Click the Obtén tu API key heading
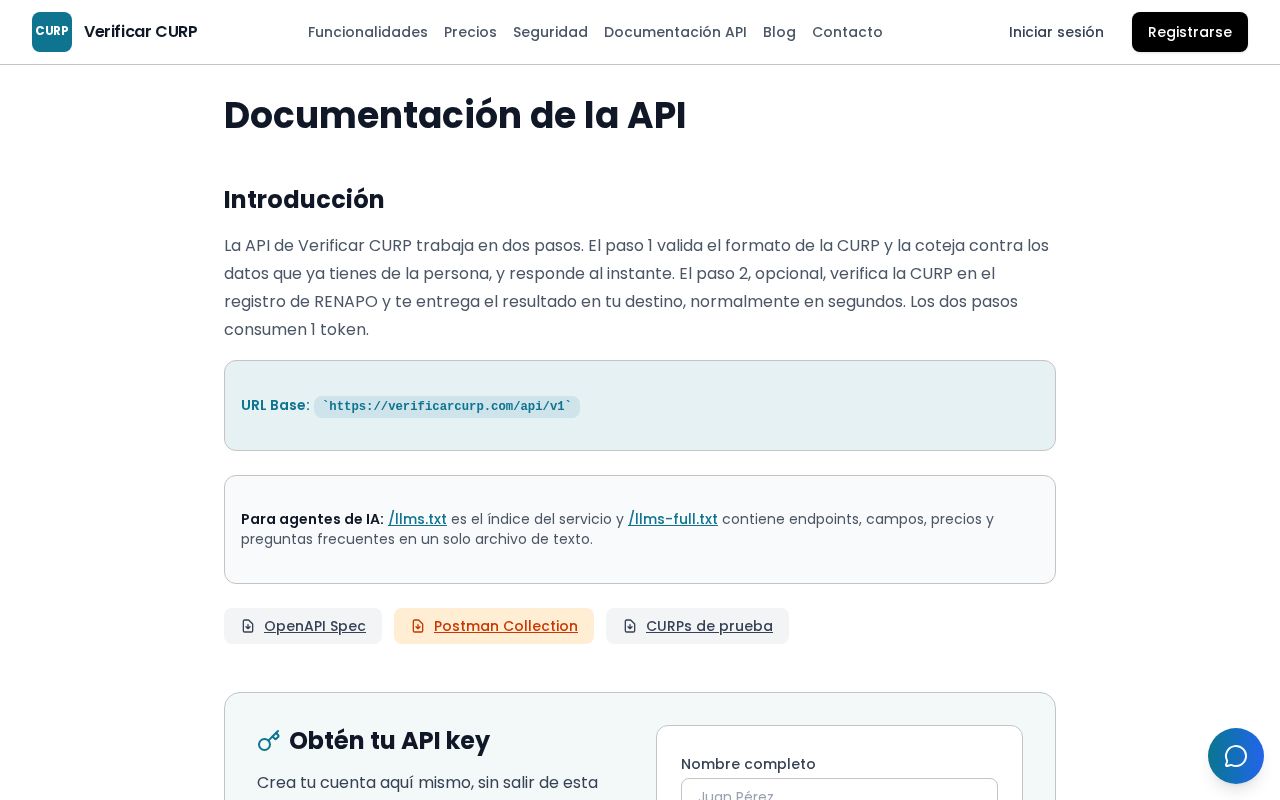Viewport: 1280px width, 800px height. [x=389, y=741]
